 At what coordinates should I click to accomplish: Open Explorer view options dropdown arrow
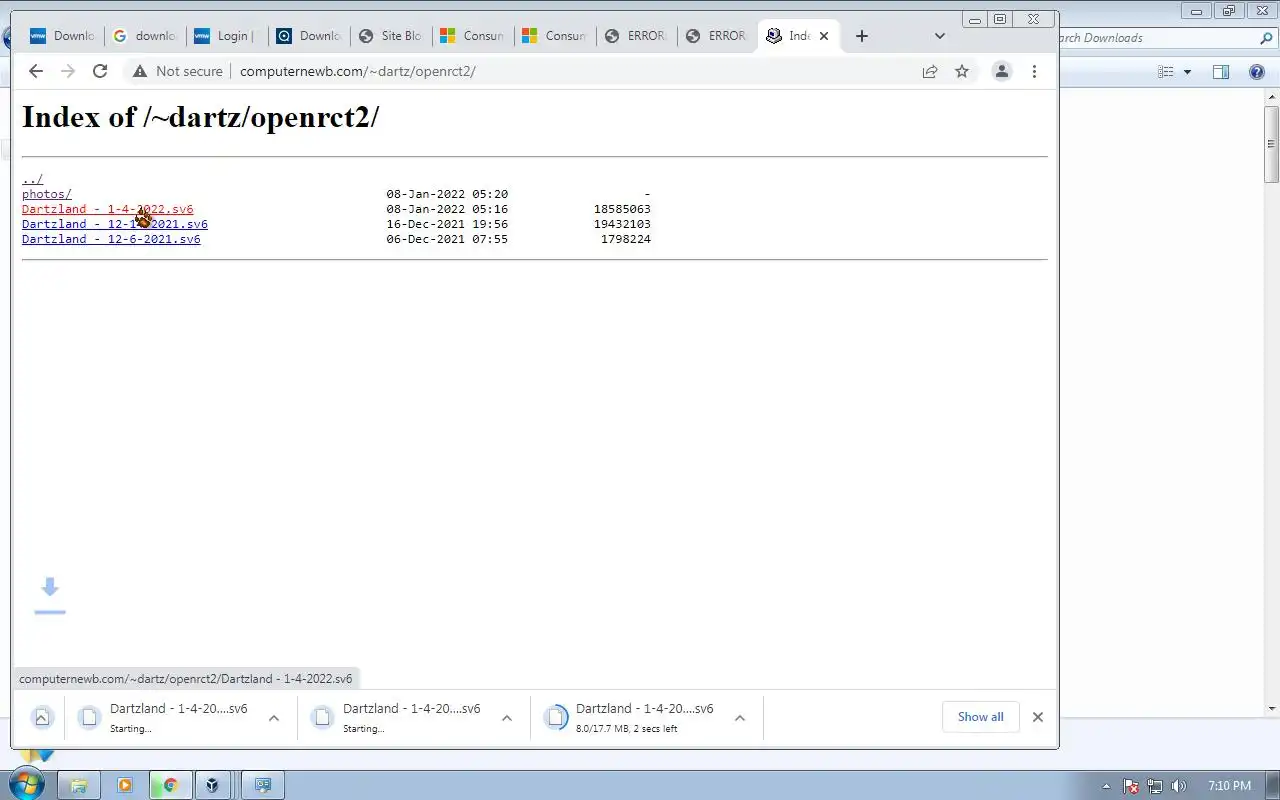pyautogui.click(x=1187, y=72)
